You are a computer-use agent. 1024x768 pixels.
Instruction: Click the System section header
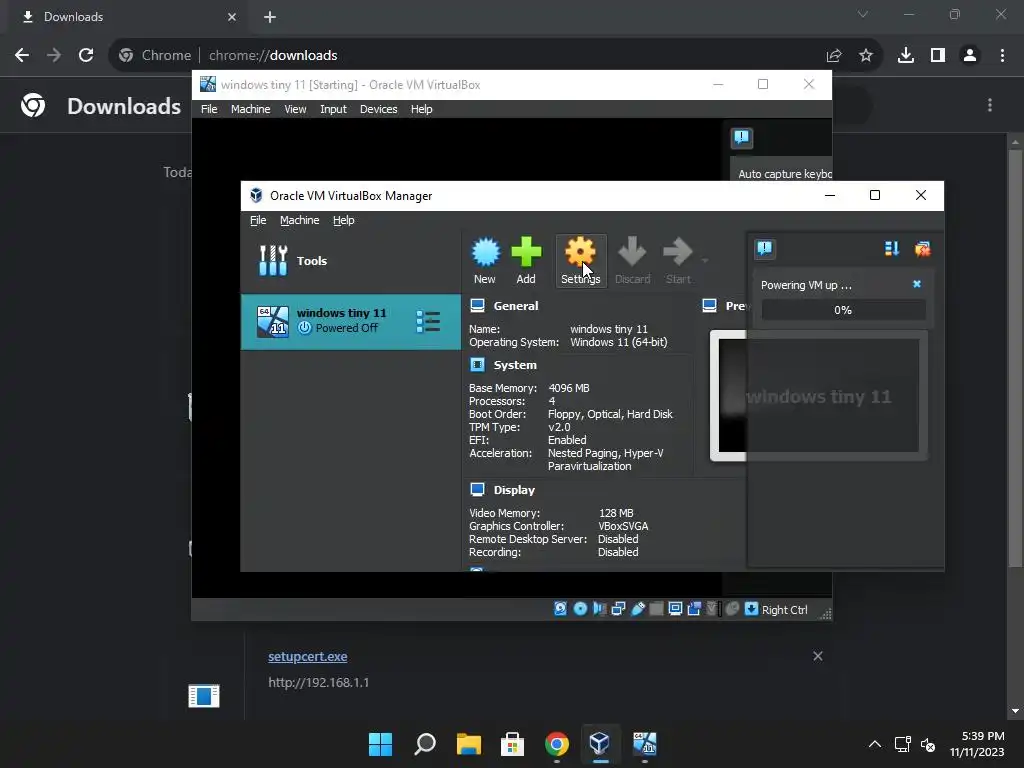[515, 365]
